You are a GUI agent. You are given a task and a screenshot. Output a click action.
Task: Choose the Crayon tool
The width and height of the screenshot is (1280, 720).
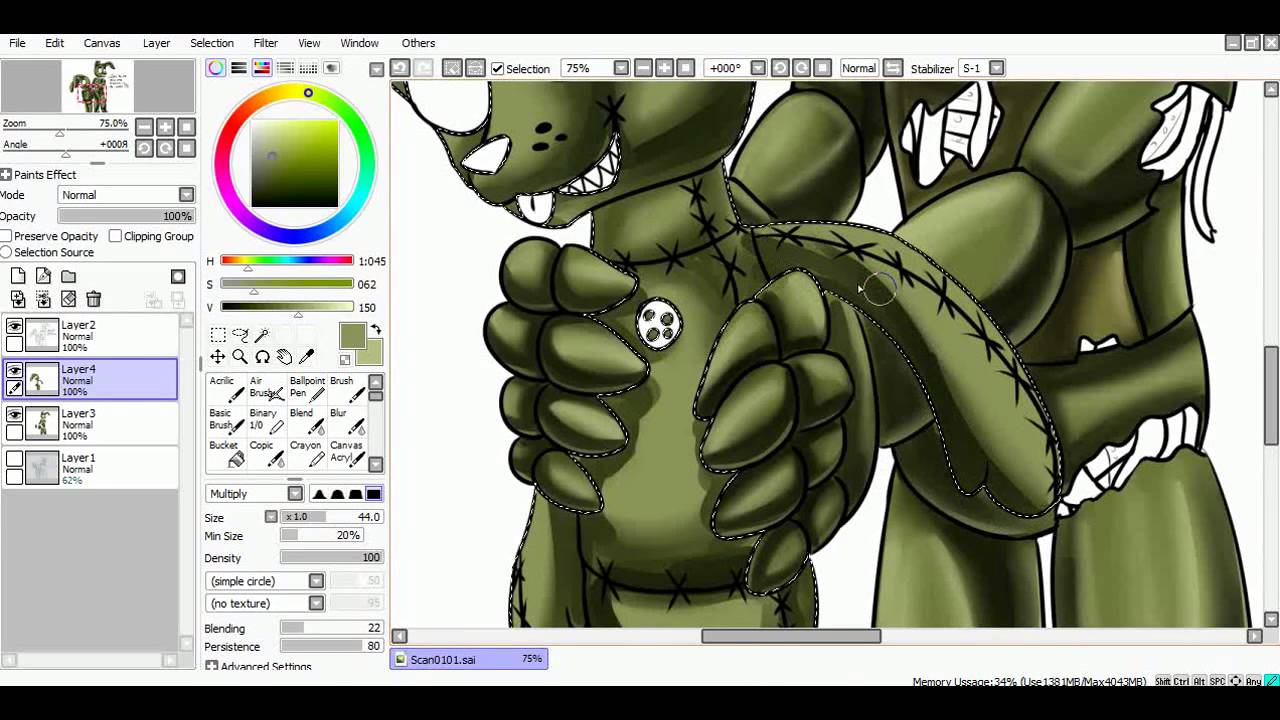tap(306, 454)
